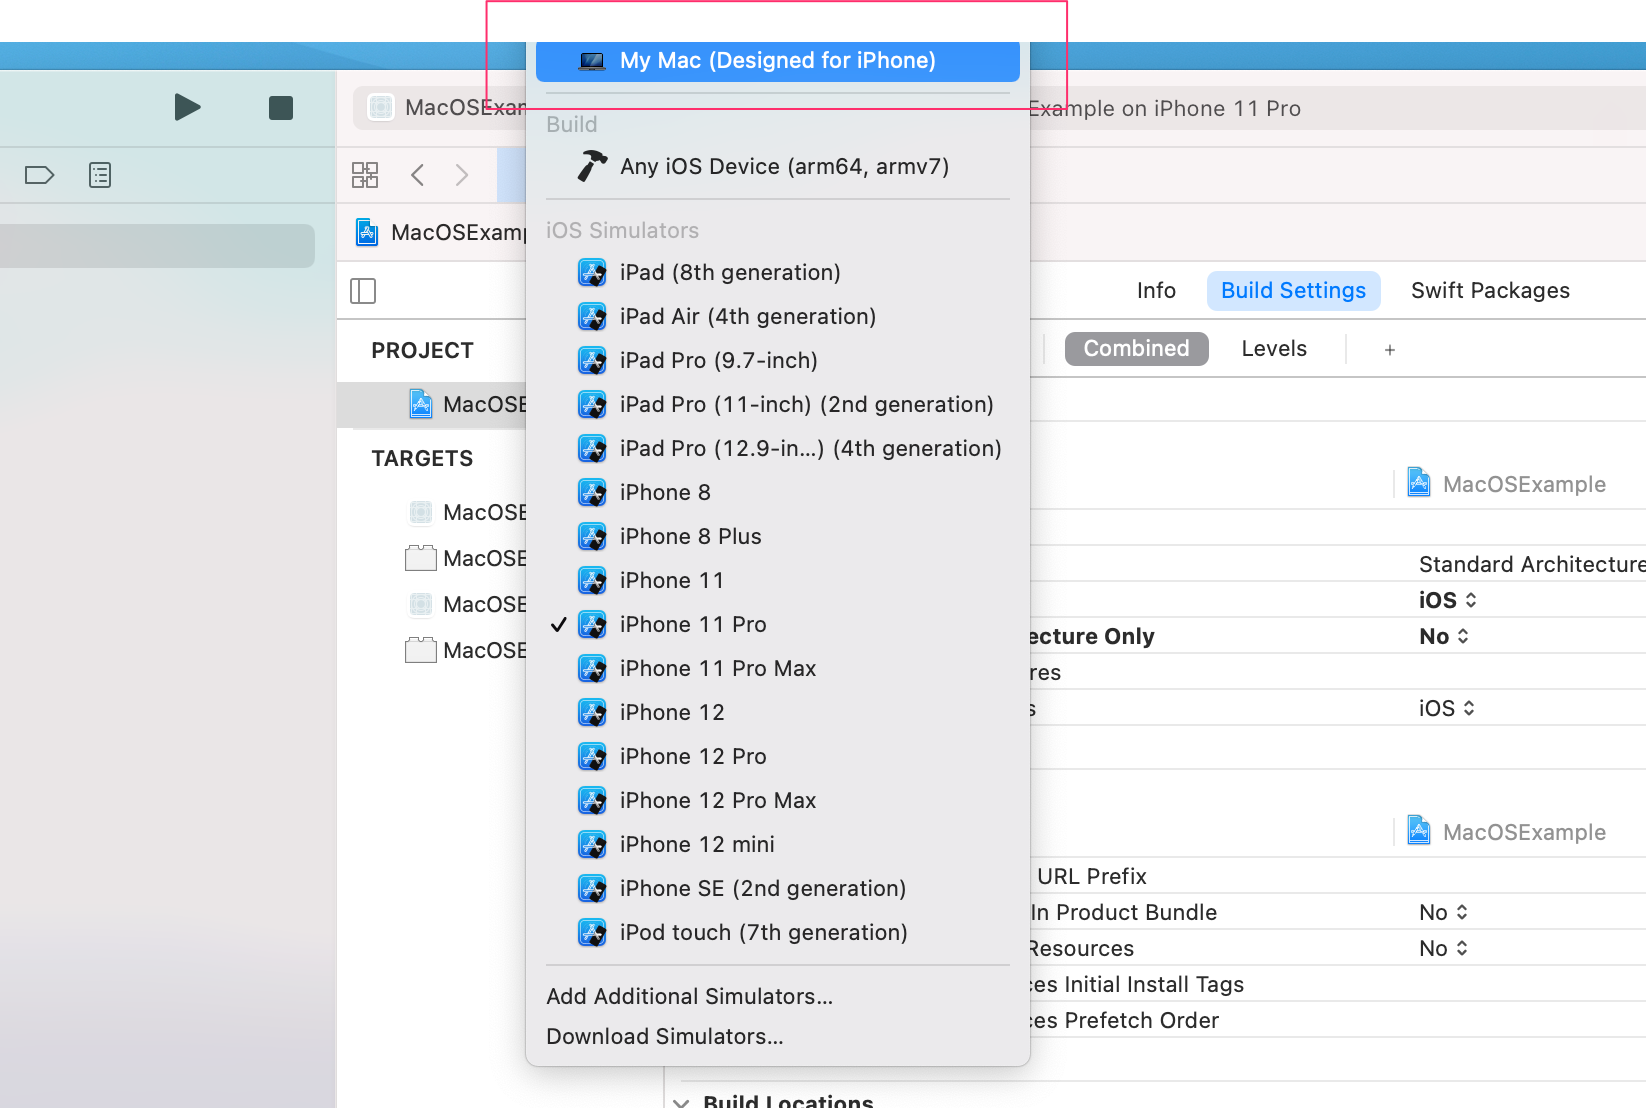The height and width of the screenshot is (1108, 1646).
Task: Open the iOS supported platforms popup
Action: point(1446,708)
